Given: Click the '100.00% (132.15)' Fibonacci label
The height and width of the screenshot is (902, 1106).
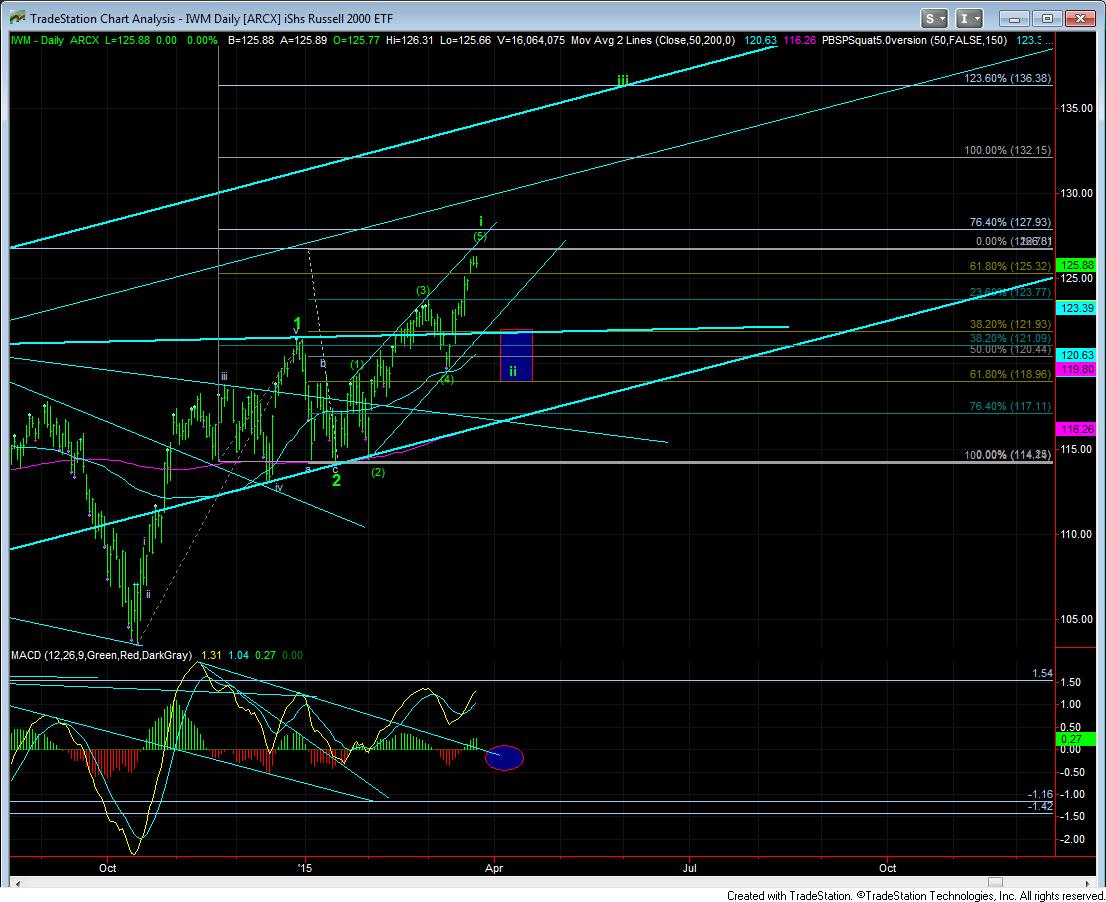Looking at the screenshot, I should [1008, 150].
